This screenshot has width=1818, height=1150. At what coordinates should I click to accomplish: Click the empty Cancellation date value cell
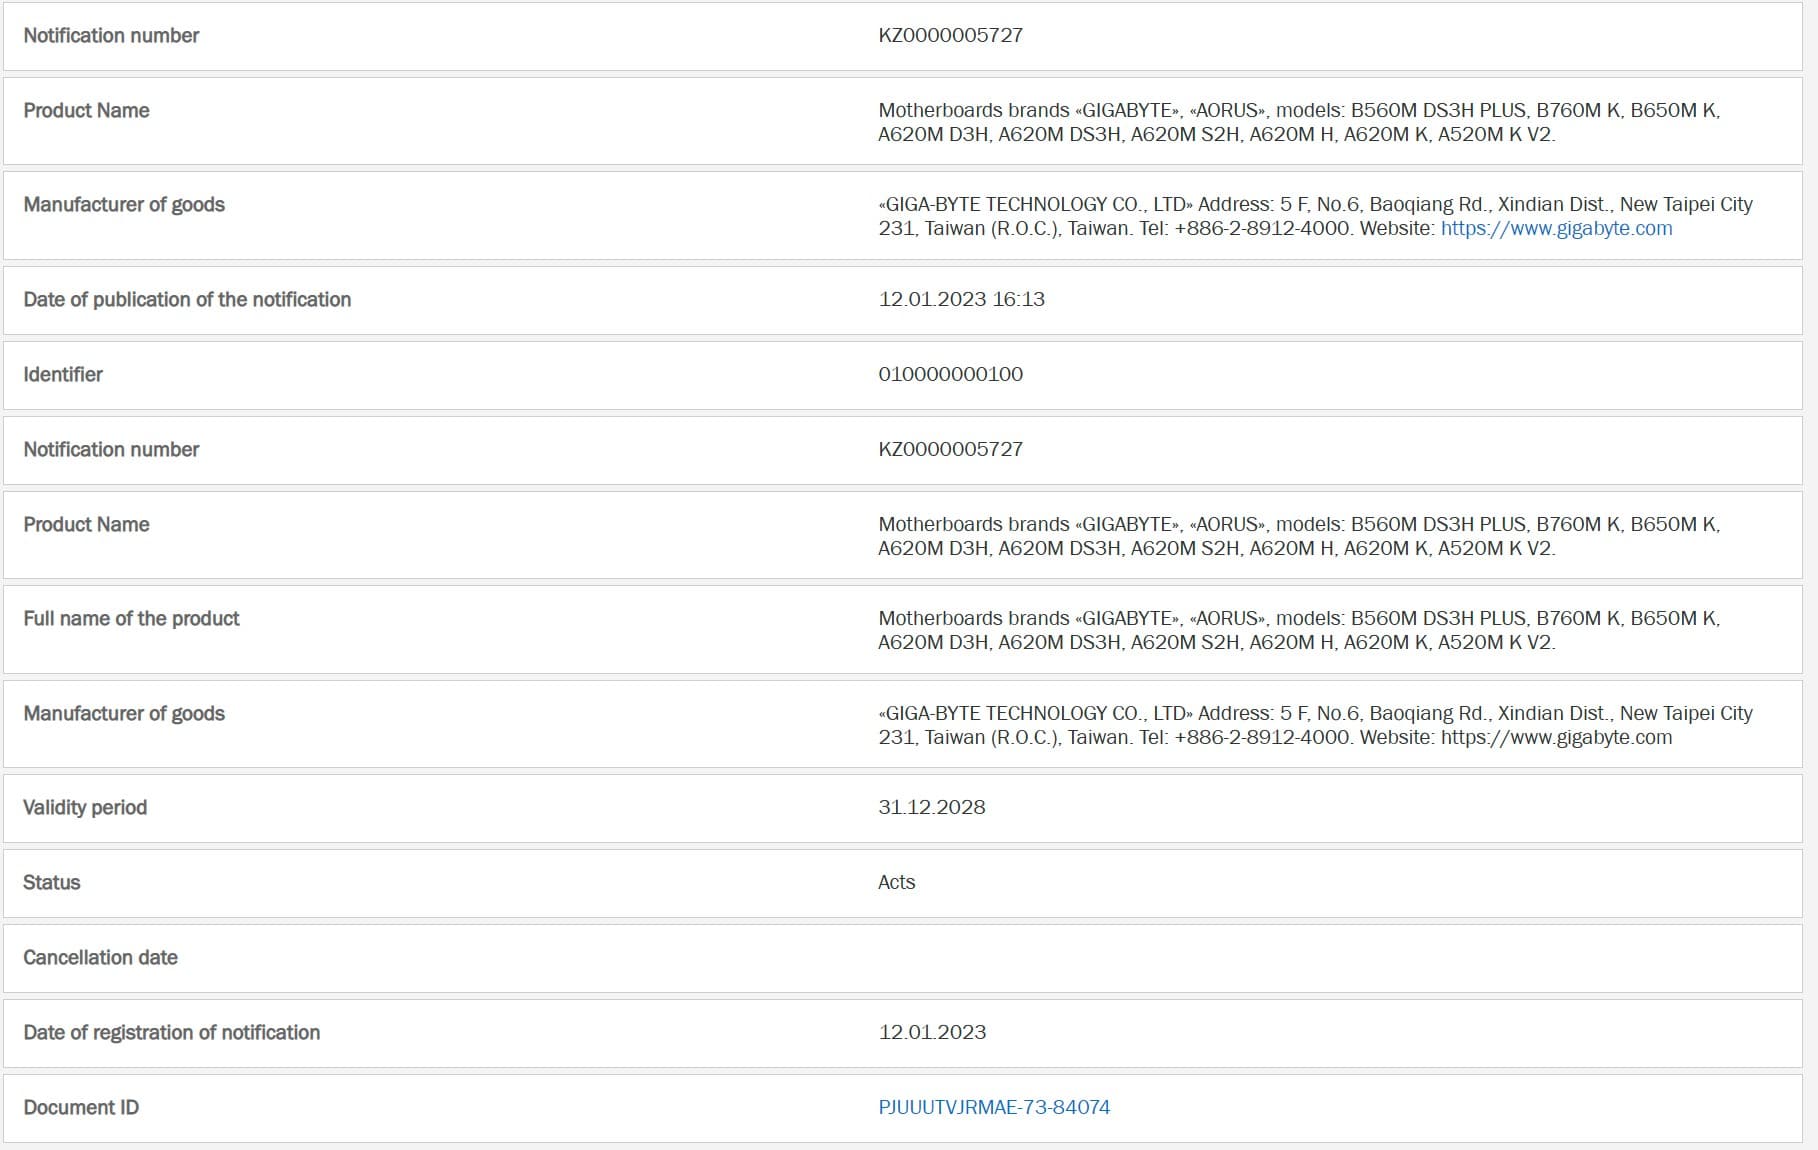[1300, 957]
